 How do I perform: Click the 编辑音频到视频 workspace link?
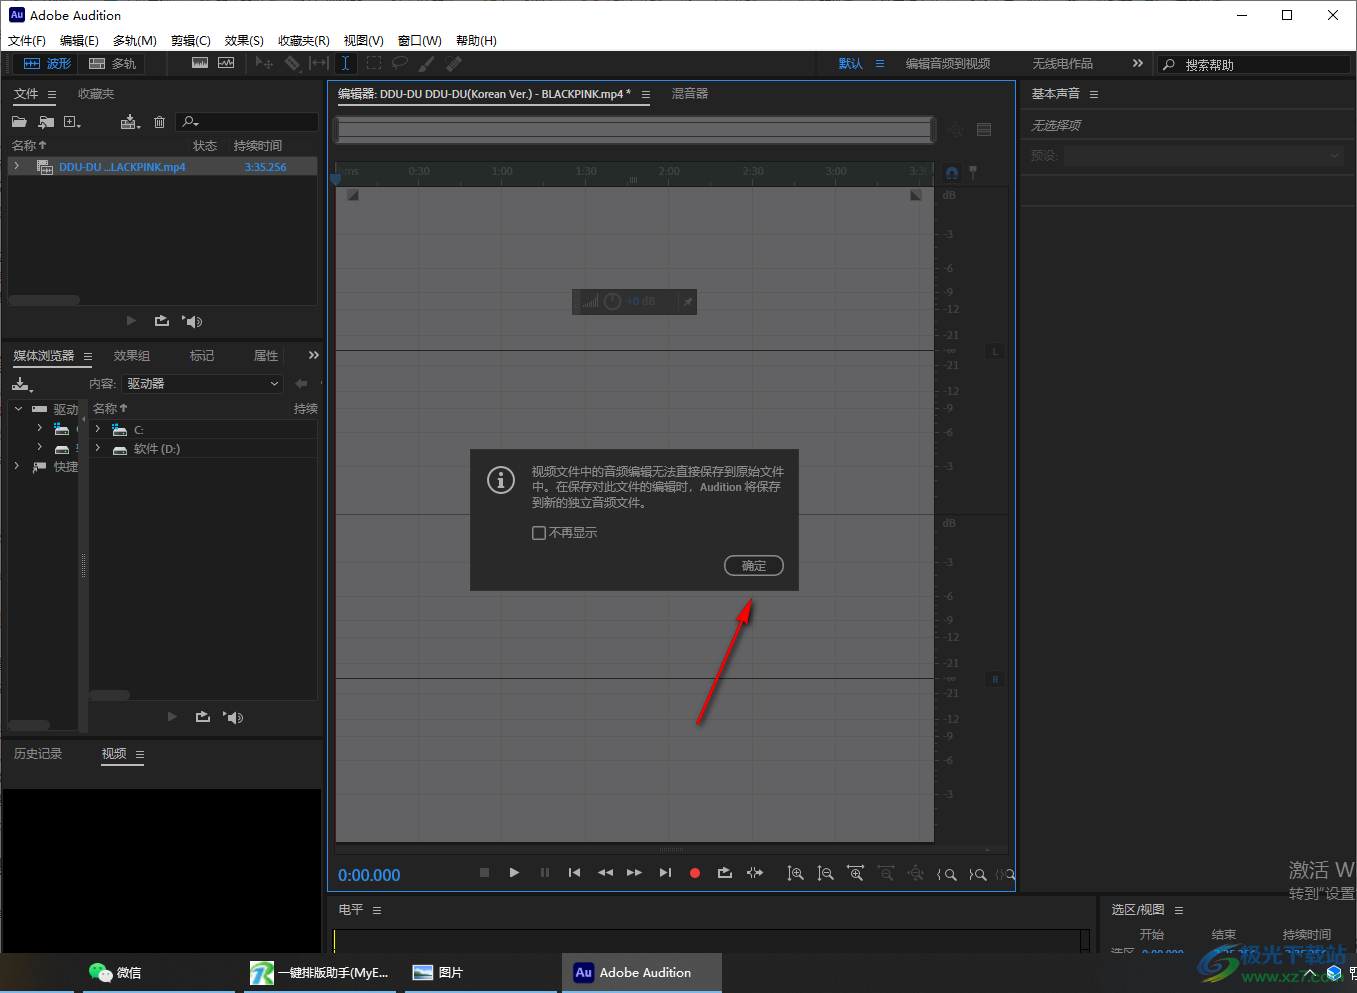[947, 64]
